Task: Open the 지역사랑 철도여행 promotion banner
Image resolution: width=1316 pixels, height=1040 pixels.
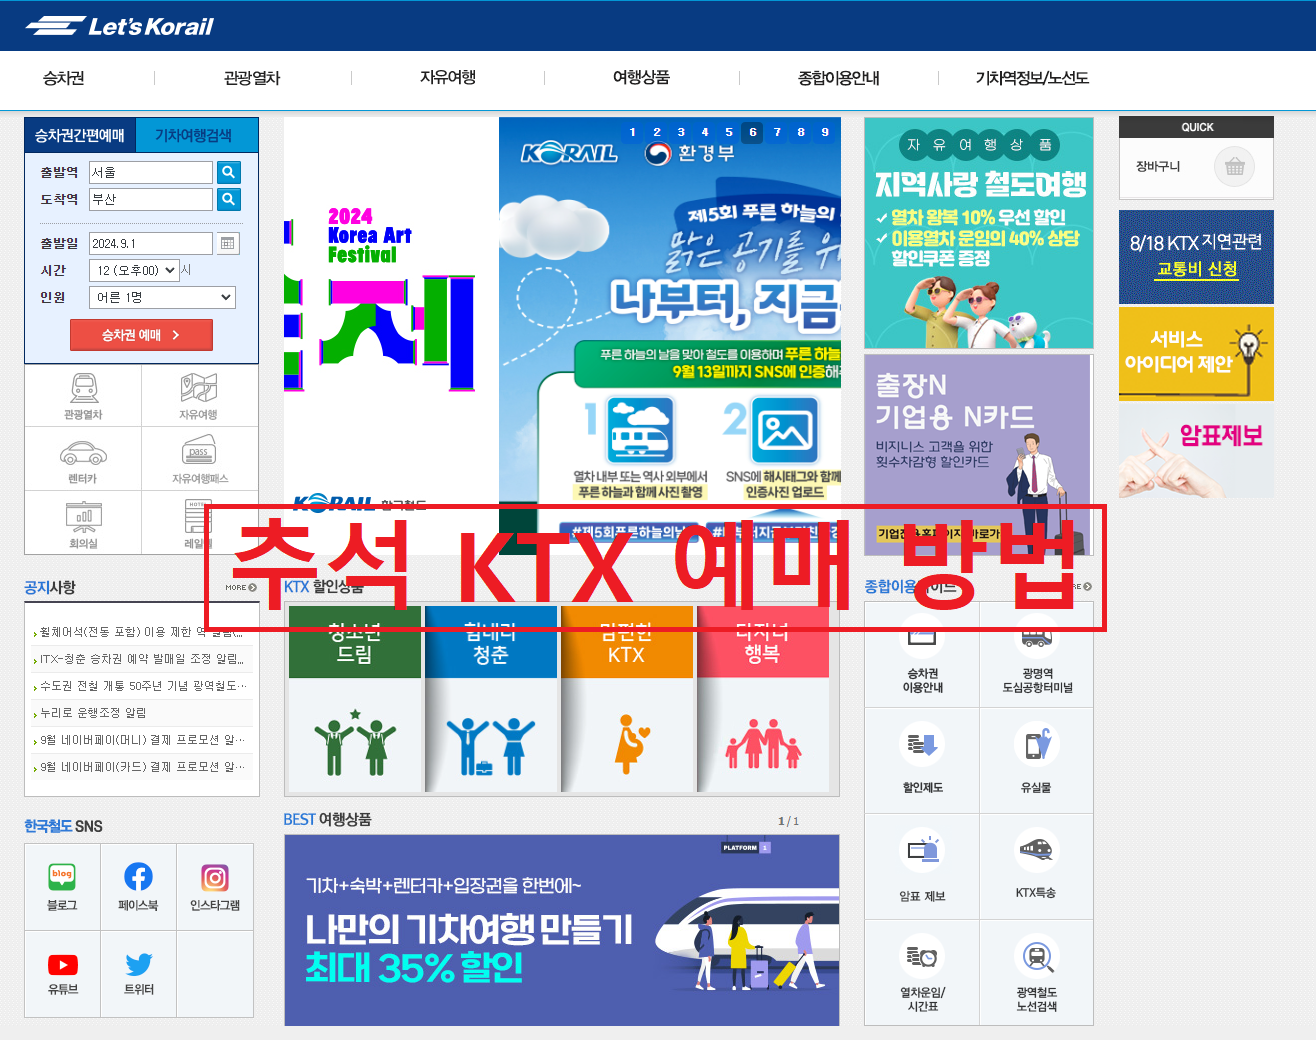Action: pos(979,233)
